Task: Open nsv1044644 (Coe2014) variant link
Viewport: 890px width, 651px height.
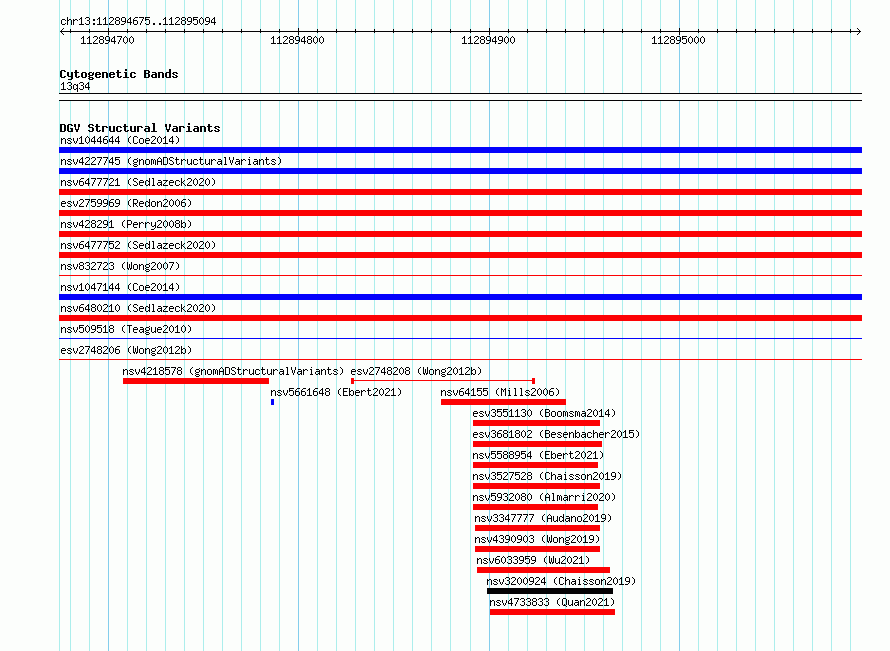Action: pos(120,140)
